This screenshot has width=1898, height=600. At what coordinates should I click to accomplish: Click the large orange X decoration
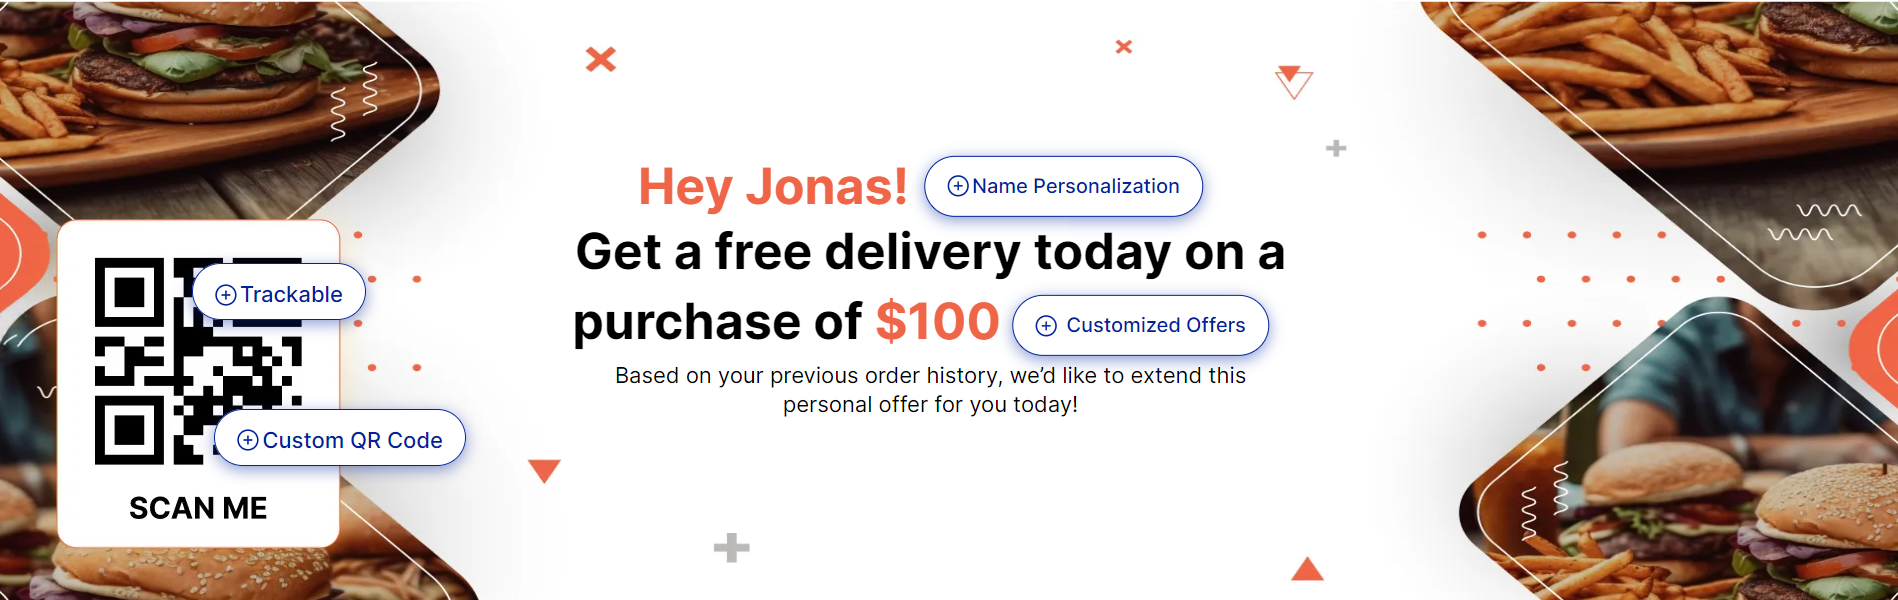pos(600,59)
